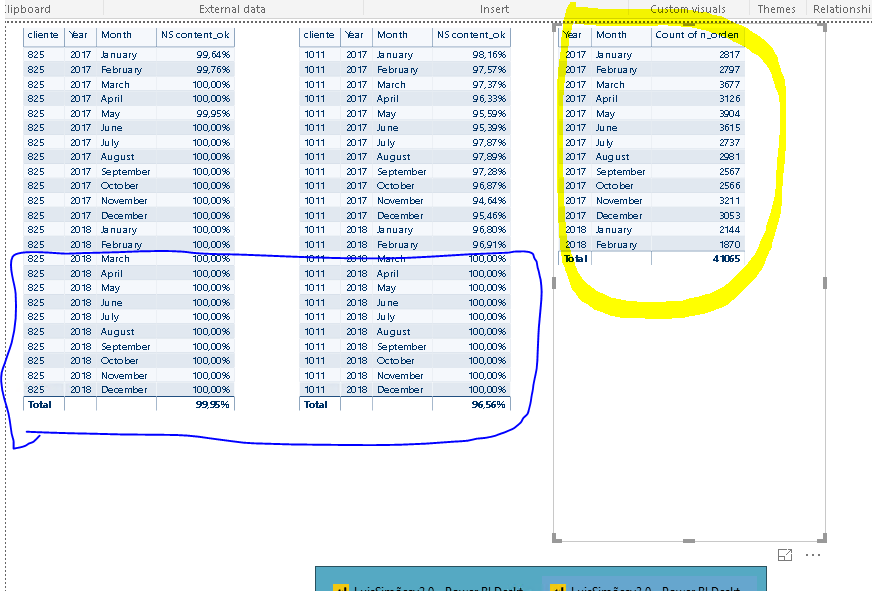Select the 96,87% value for October 2017

[x=489, y=186]
